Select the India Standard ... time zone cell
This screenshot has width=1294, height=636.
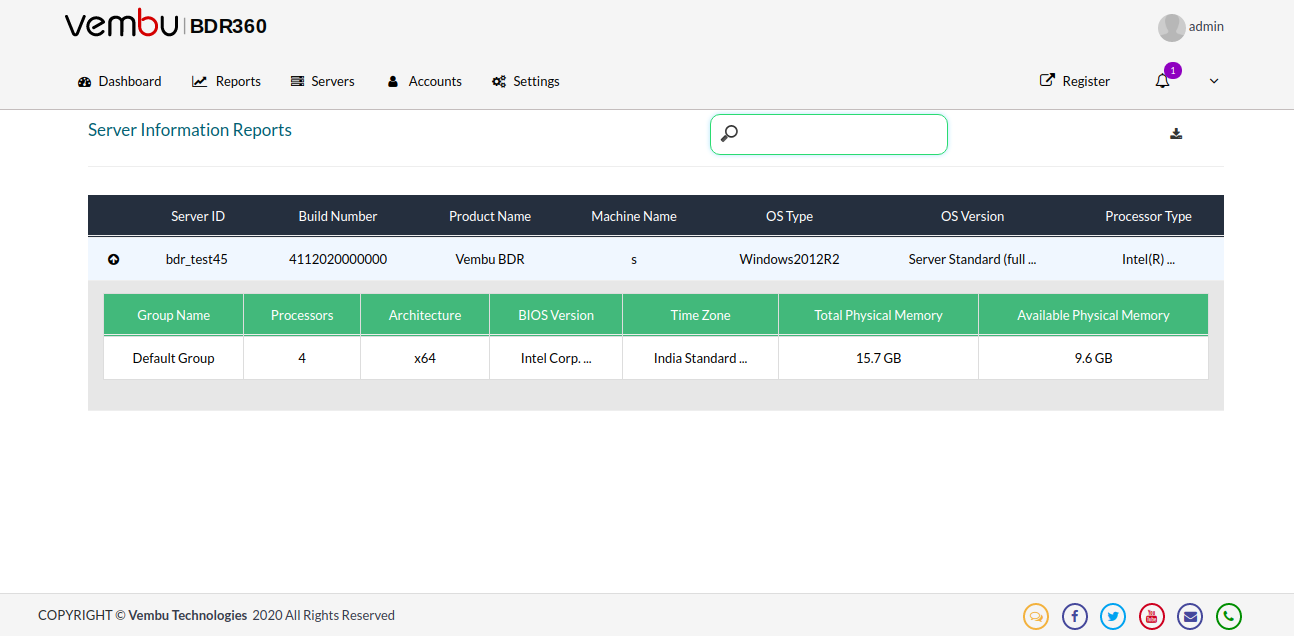point(700,358)
